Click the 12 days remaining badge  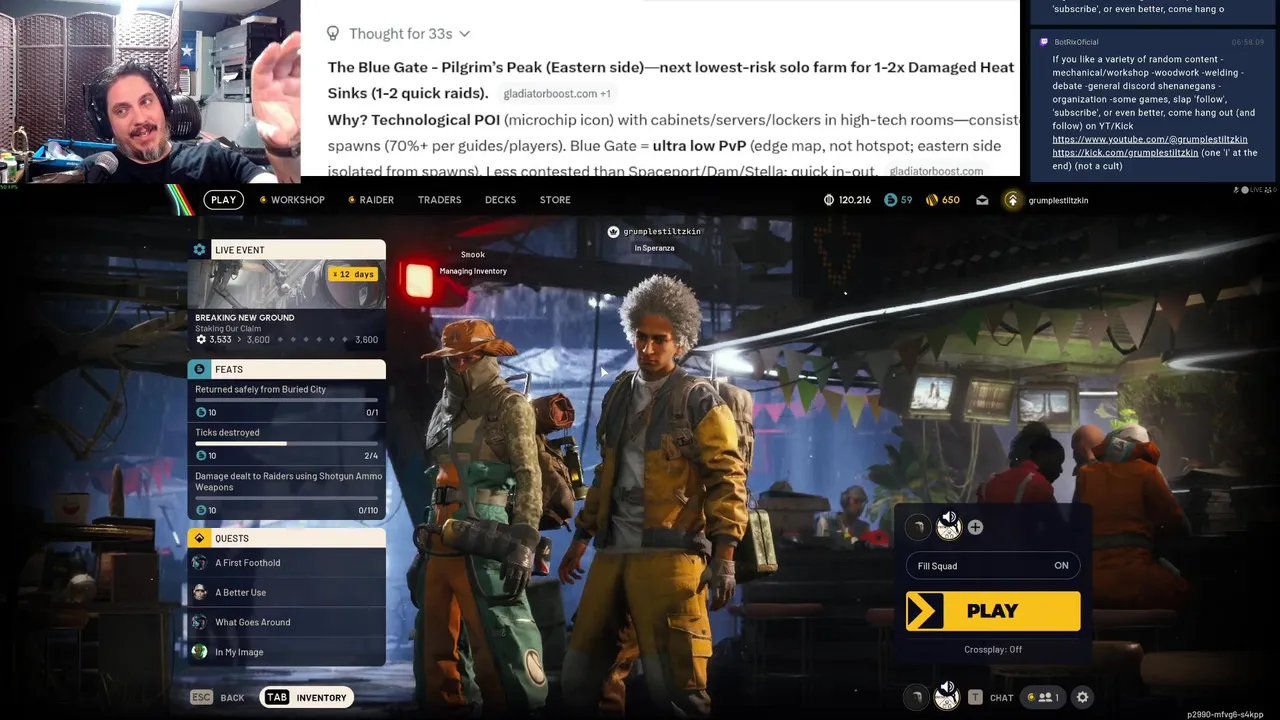353,274
